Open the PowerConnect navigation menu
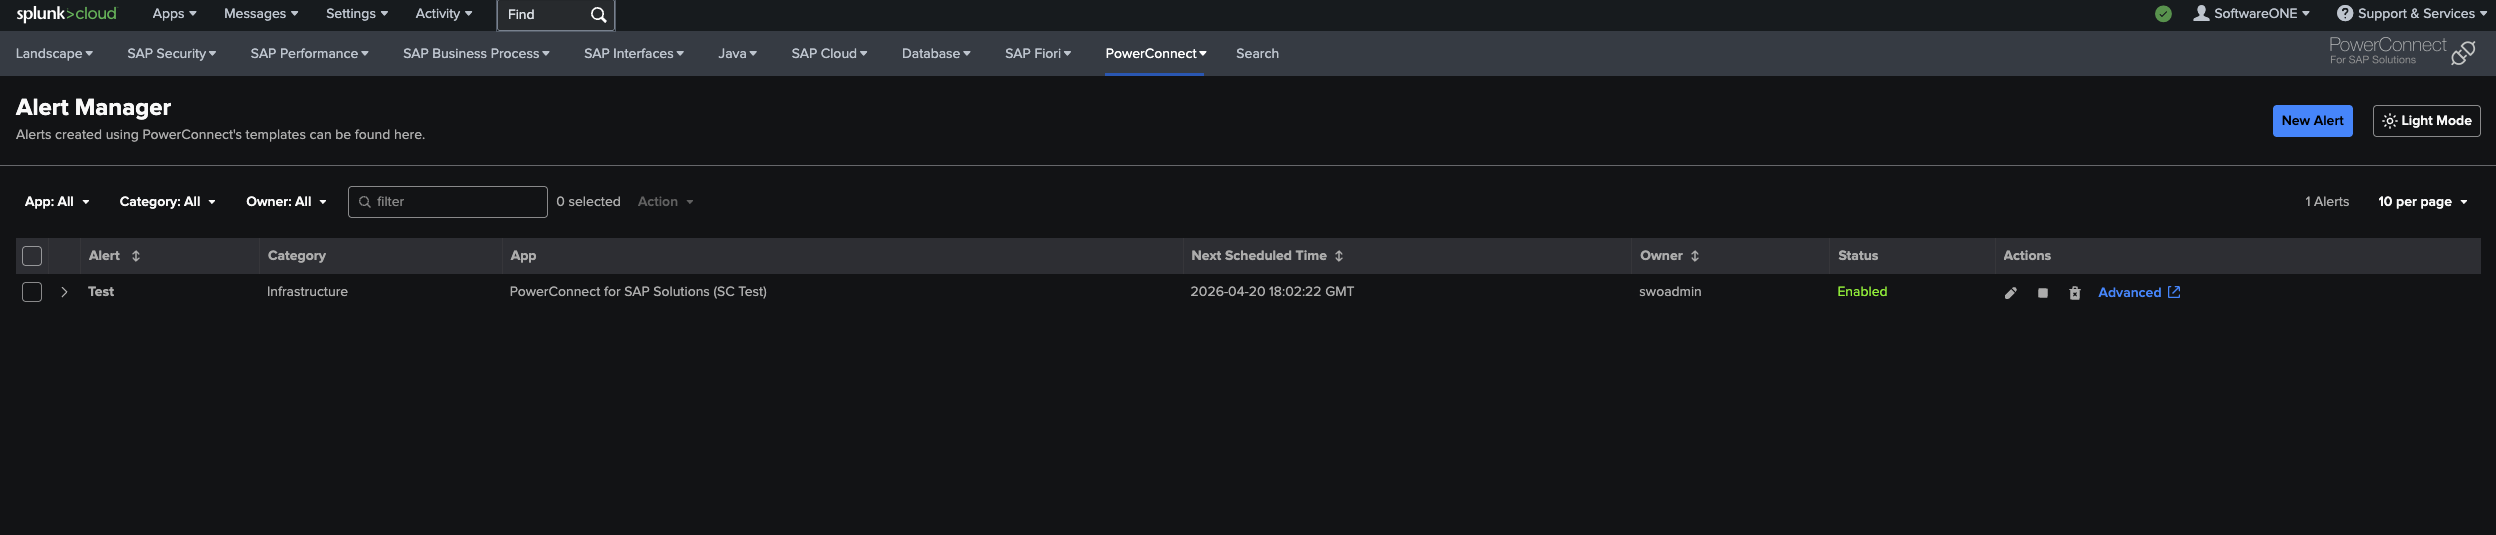Image resolution: width=2496 pixels, height=535 pixels. point(1155,54)
